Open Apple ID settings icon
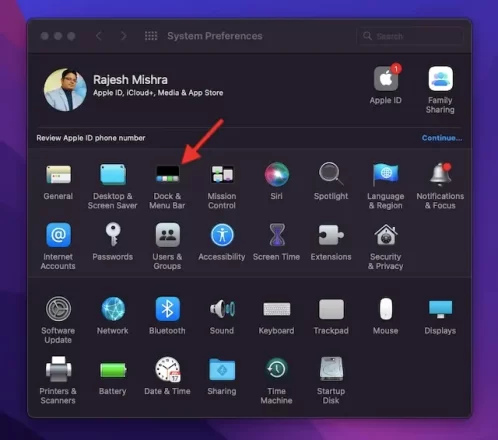 pos(386,79)
